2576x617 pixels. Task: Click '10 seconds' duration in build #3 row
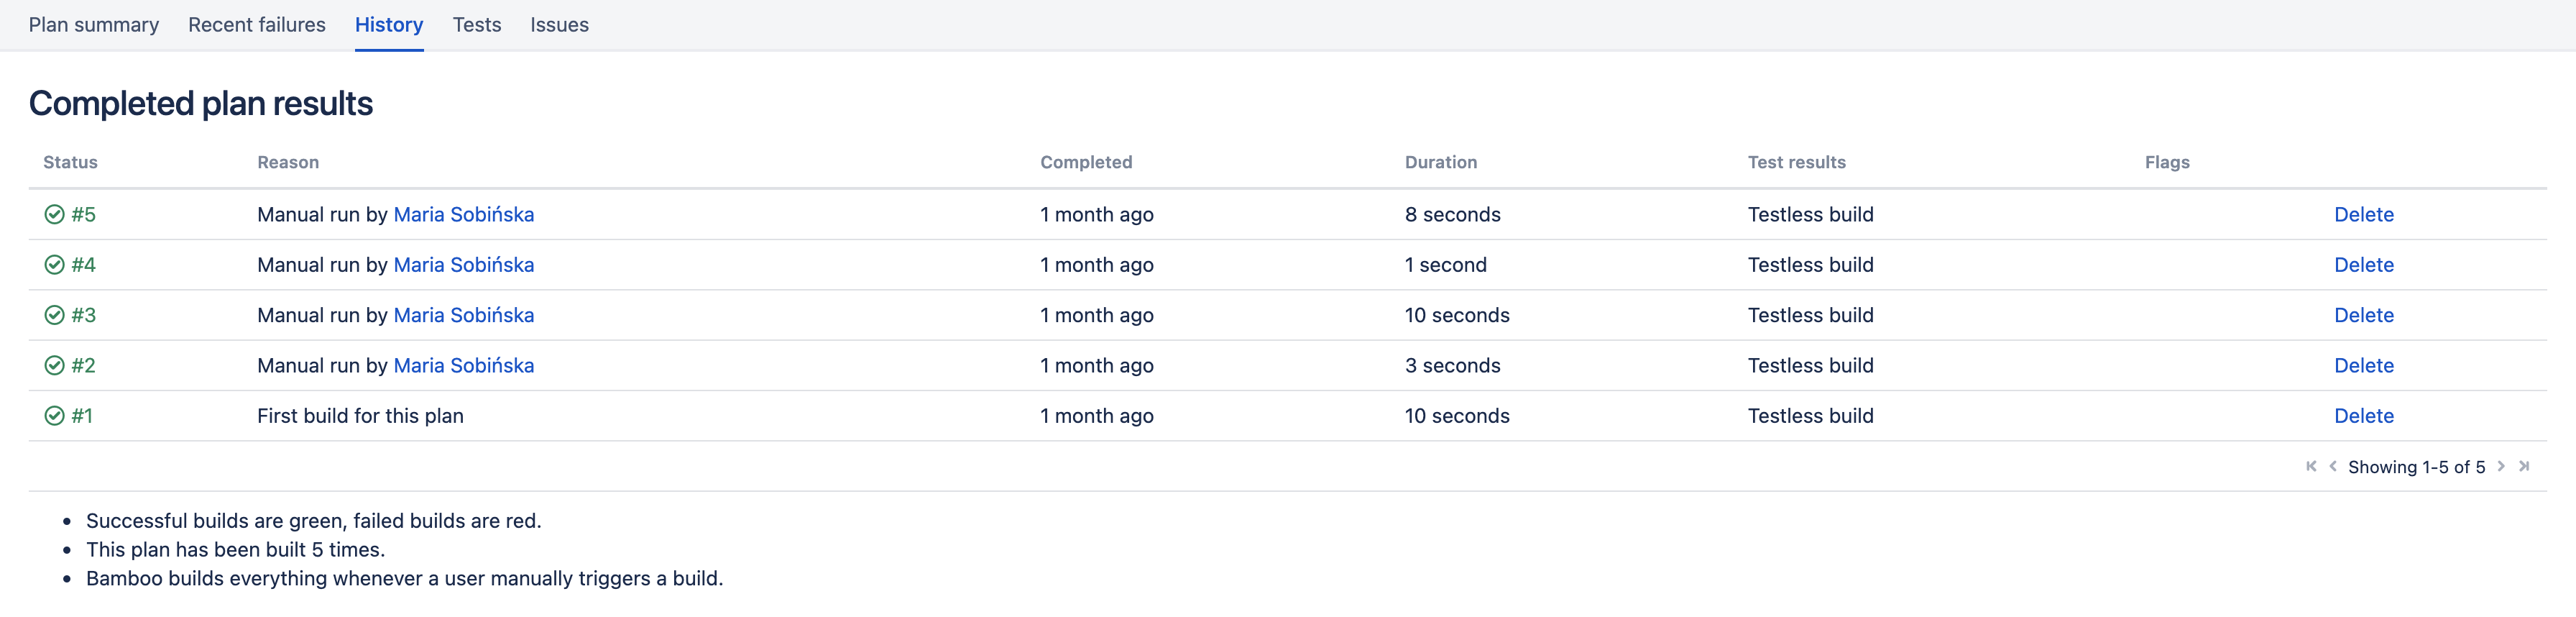click(x=1457, y=315)
